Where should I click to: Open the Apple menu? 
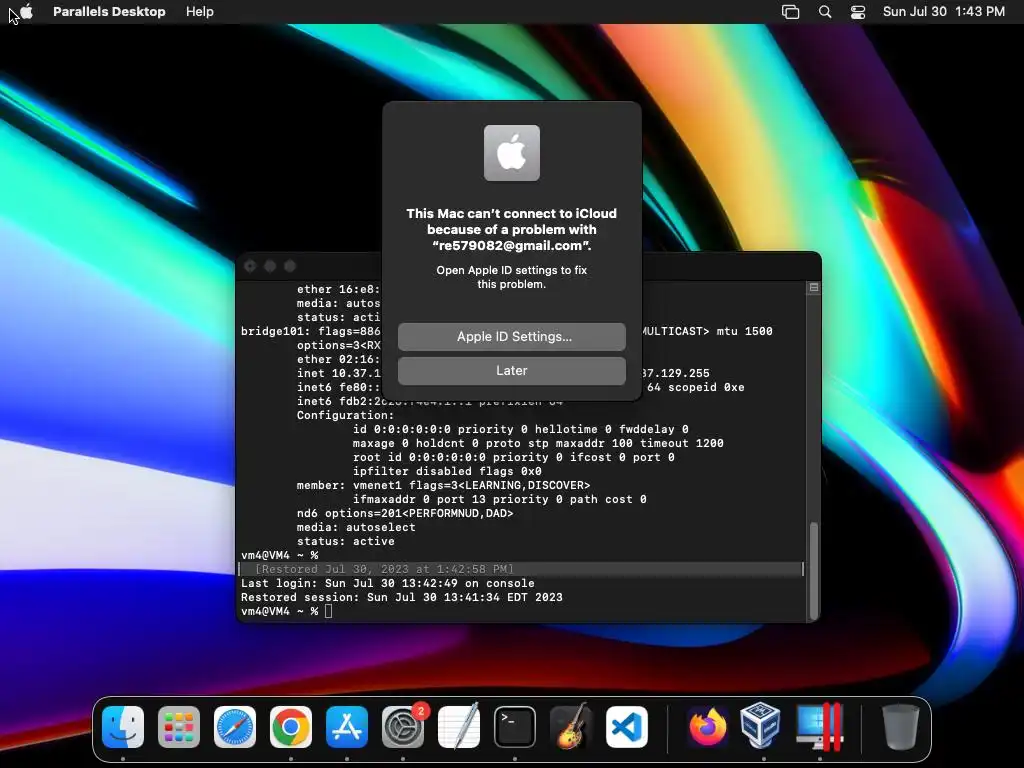(26, 11)
